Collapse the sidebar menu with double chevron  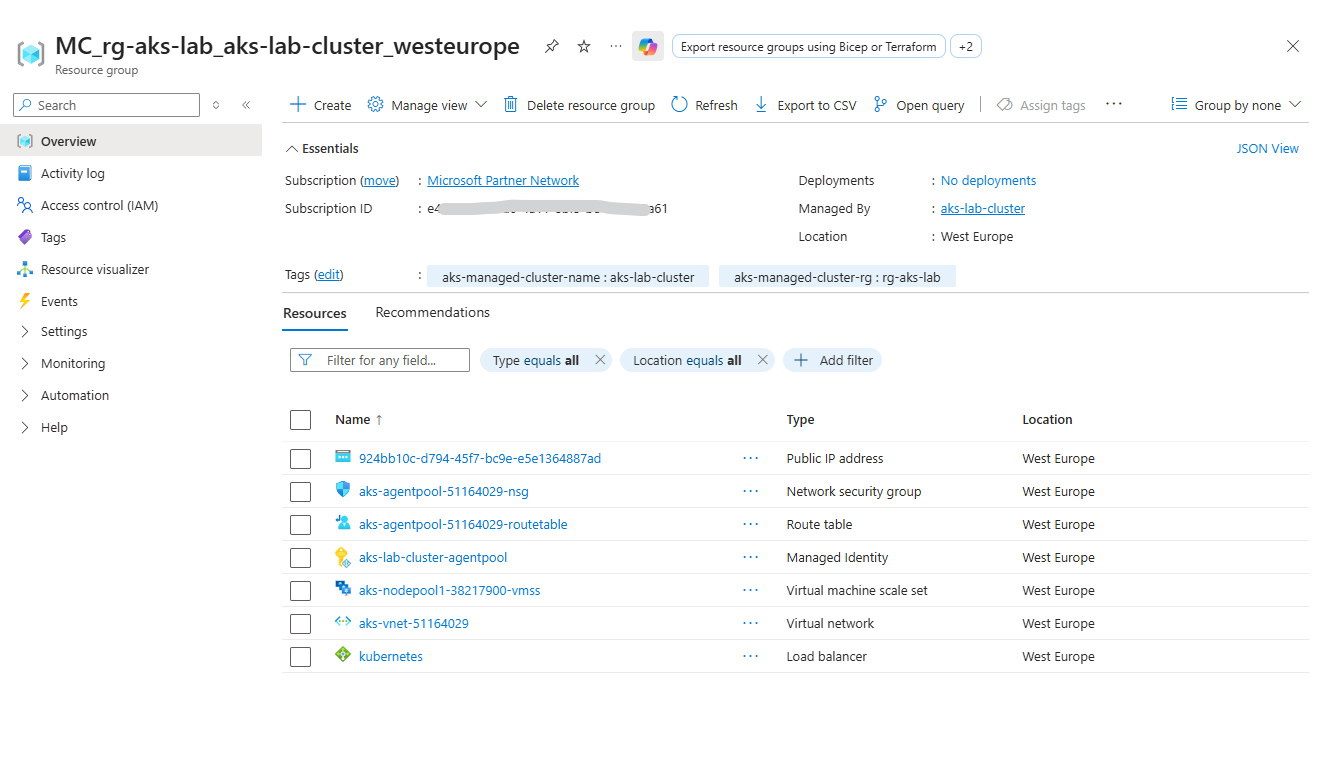click(246, 105)
